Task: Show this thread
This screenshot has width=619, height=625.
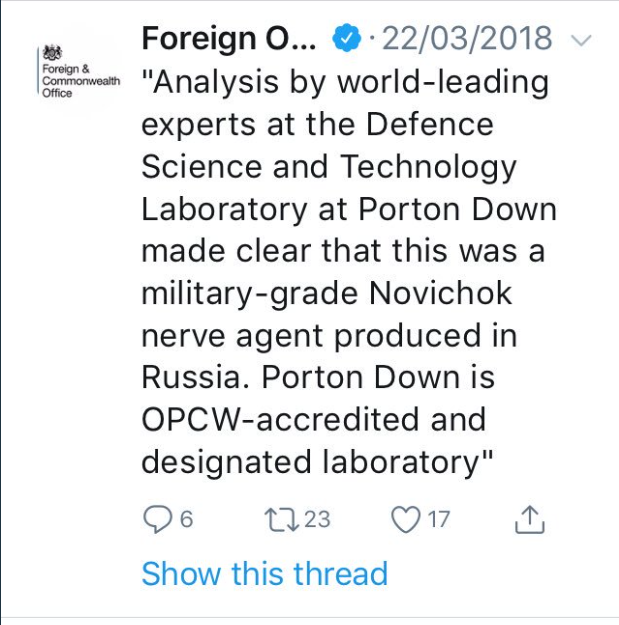Action: click(x=264, y=574)
